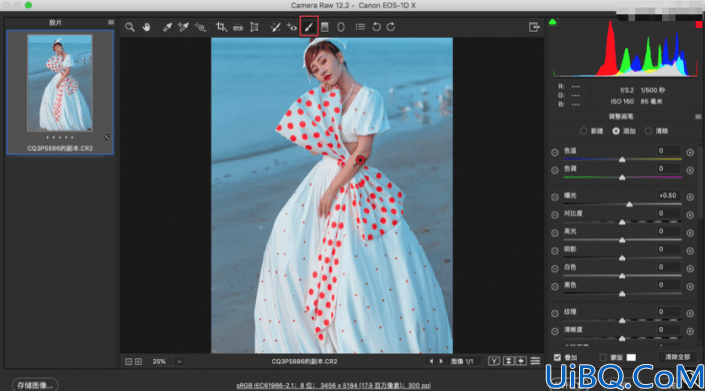Image resolution: width=705 pixels, height=391 pixels.
Task: Decrease 色温 with its minus button
Action: point(555,152)
